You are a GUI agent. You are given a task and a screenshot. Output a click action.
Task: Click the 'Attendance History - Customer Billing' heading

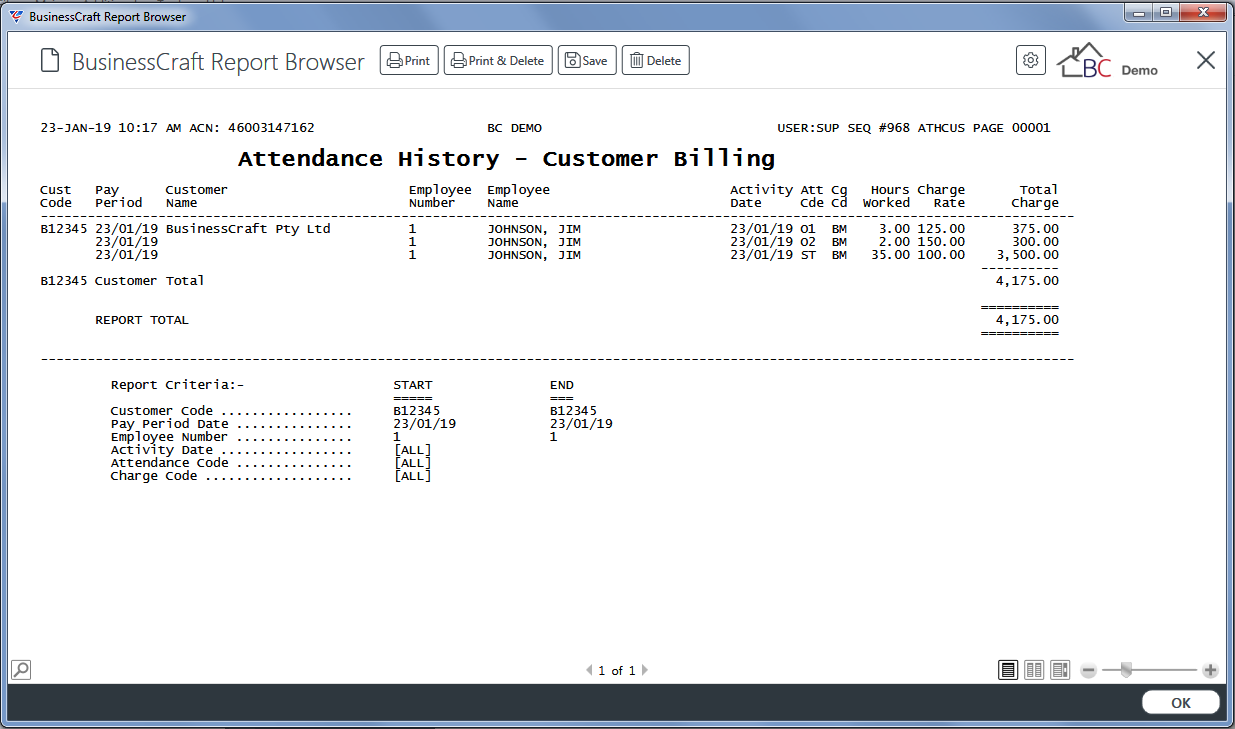click(x=507, y=159)
